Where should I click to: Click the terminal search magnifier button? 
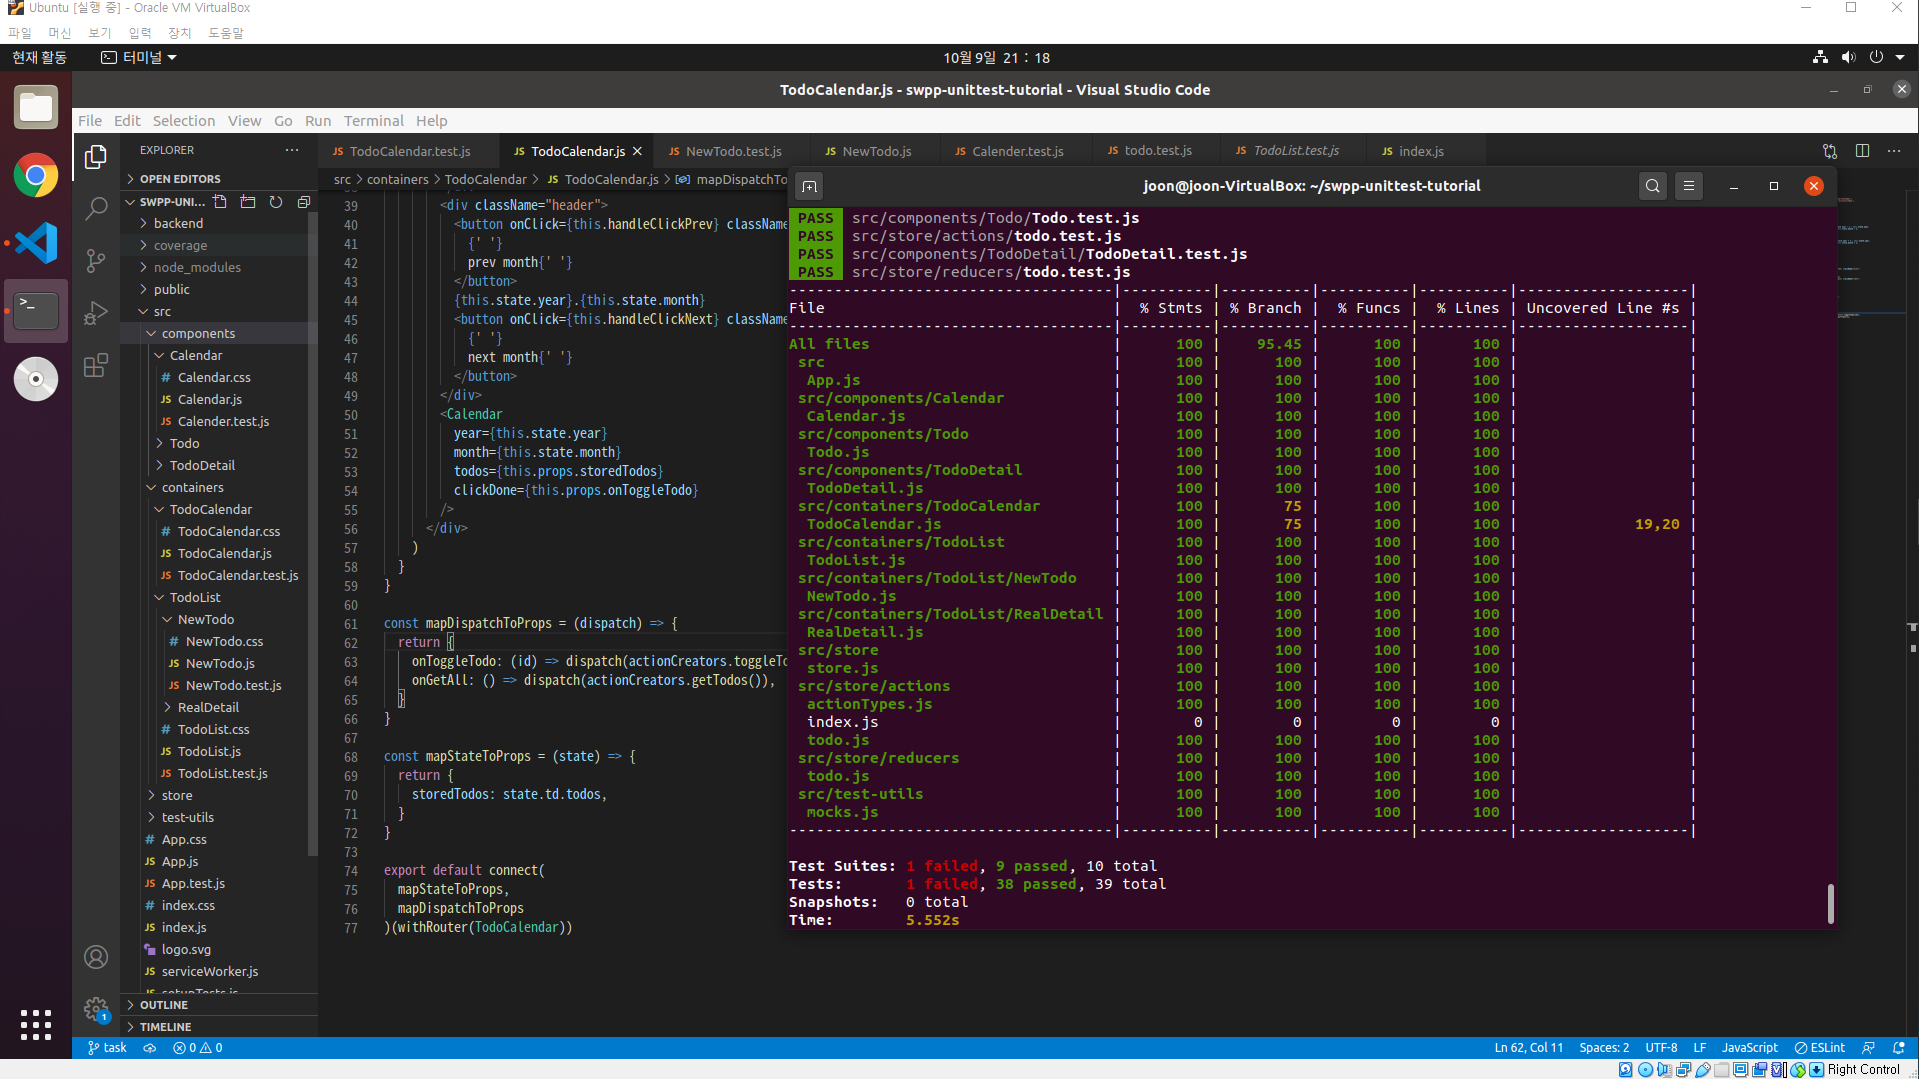pyautogui.click(x=1652, y=186)
